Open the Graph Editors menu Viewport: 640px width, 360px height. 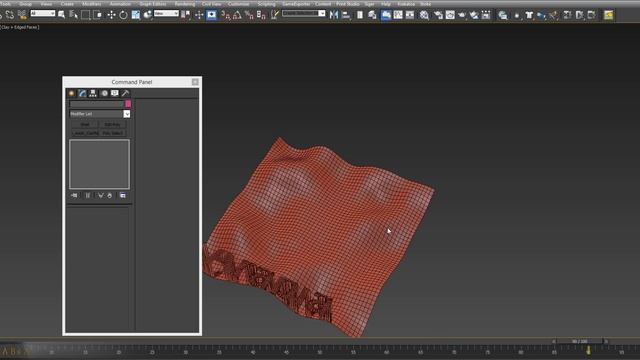[153, 4]
